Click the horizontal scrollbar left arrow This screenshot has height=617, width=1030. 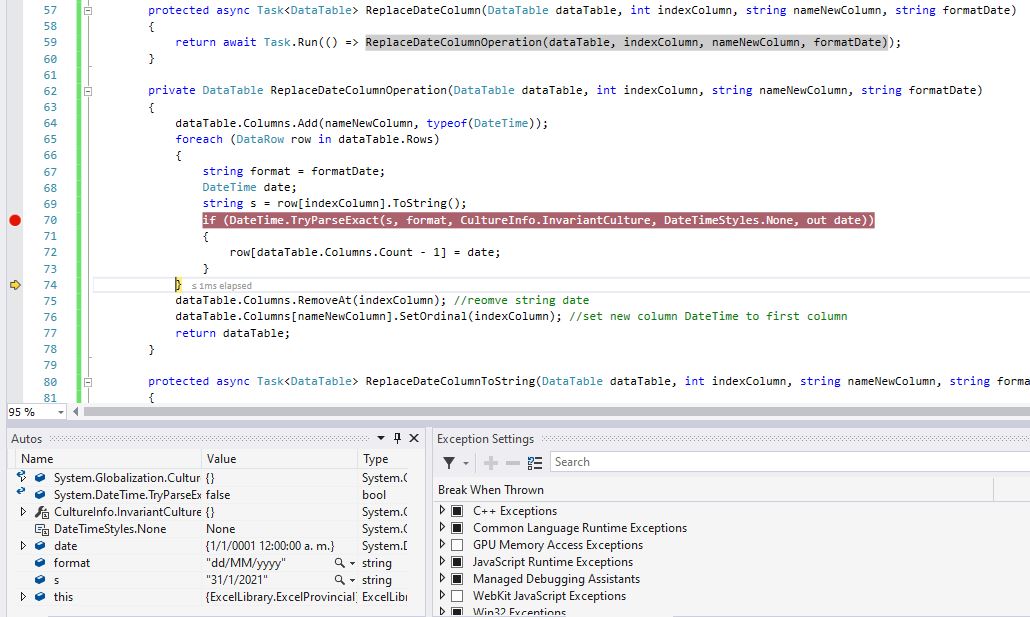[76, 412]
